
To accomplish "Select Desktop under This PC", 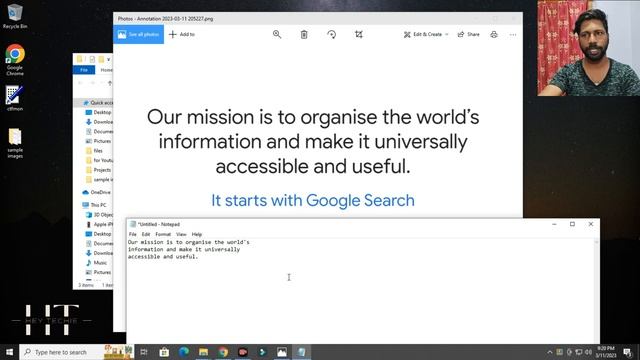I will tap(98, 234).
